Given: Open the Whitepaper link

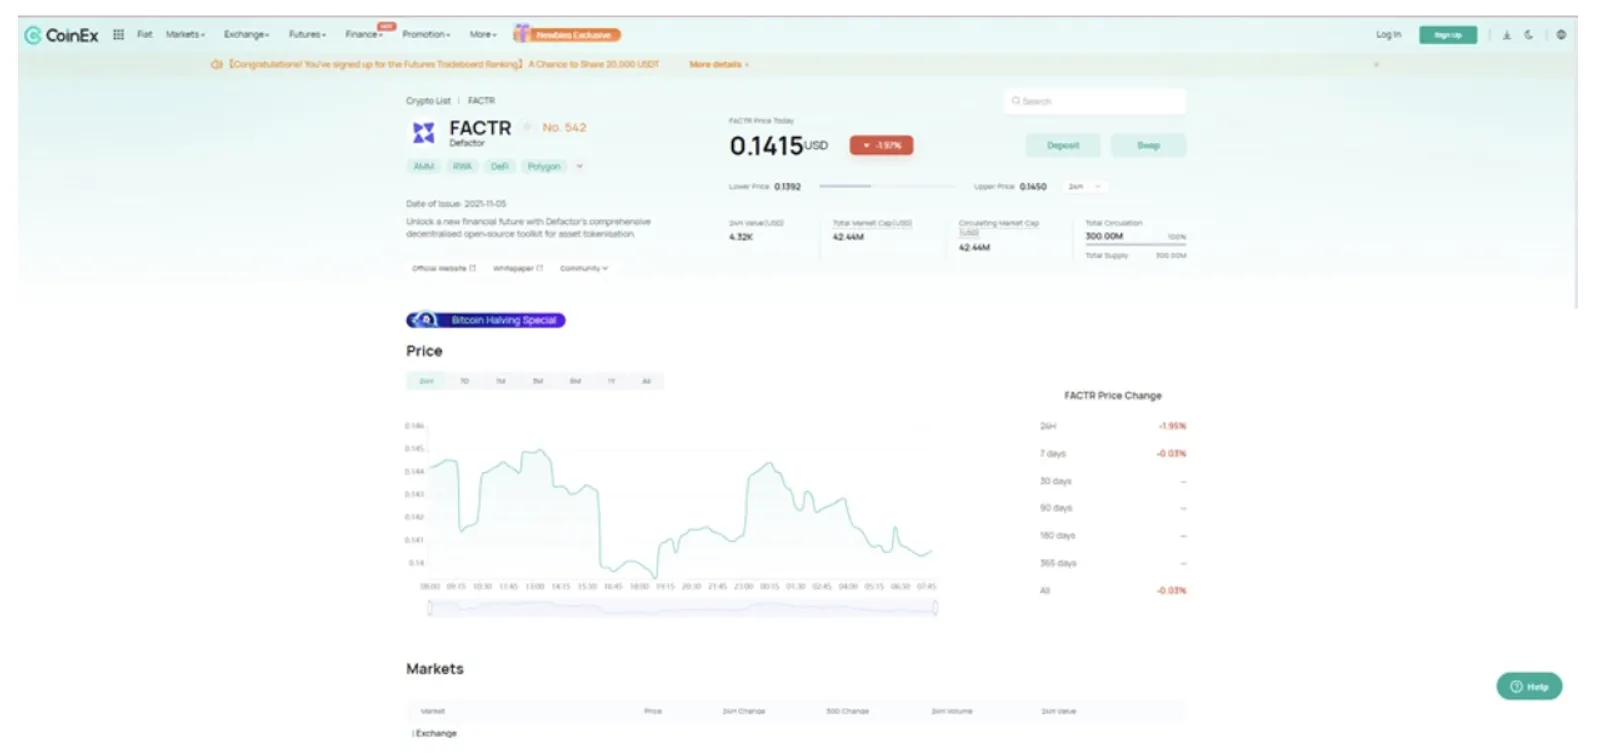Looking at the screenshot, I should [518, 268].
